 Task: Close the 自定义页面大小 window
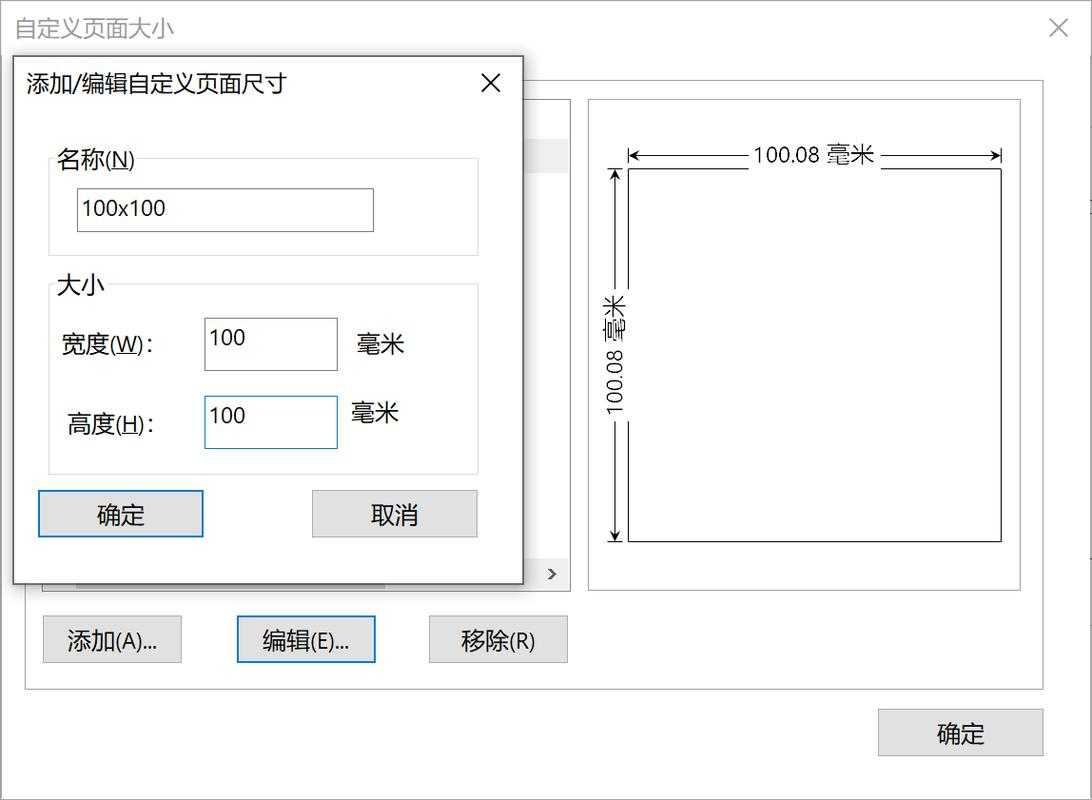pyautogui.click(x=1058, y=28)
